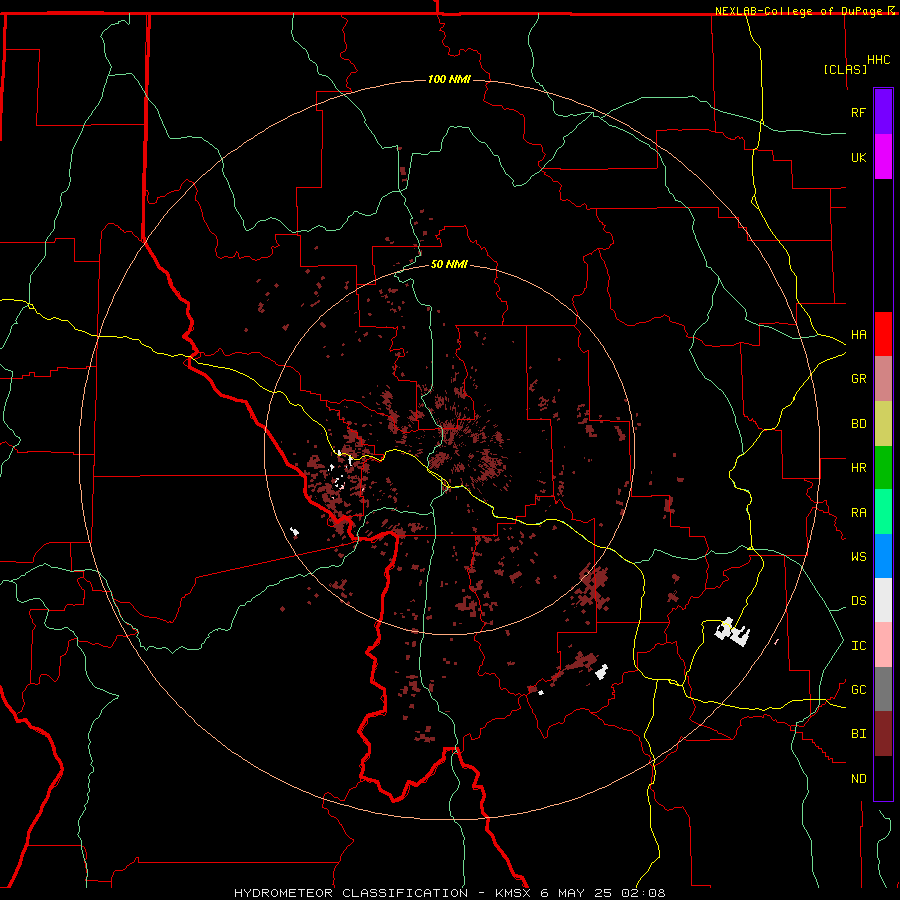Viewport: 900px width, 900px height.
Task: Click the WS legend label
Action: click(x=858, y=557)
